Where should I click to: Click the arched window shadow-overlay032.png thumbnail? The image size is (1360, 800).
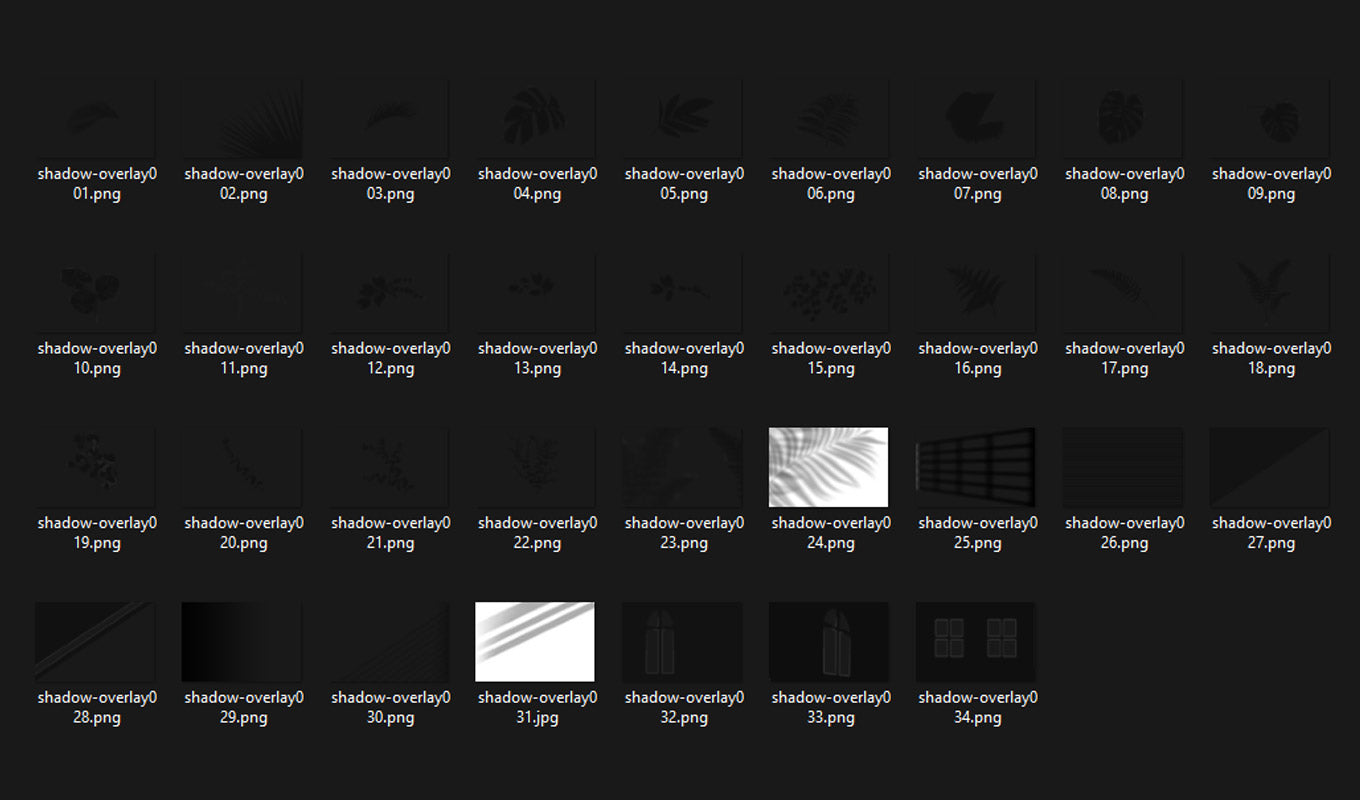pyautogui.click(x=682, y=640)
